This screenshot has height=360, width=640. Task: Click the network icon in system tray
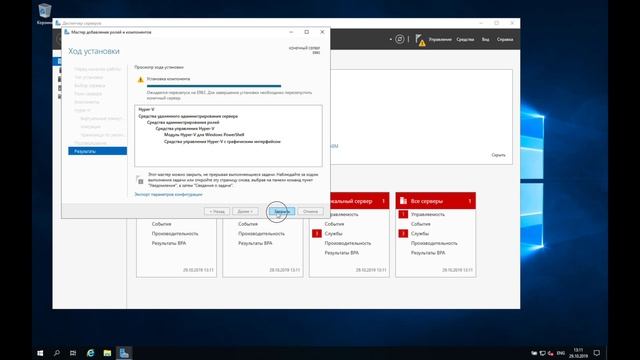[x=542, y=353]
